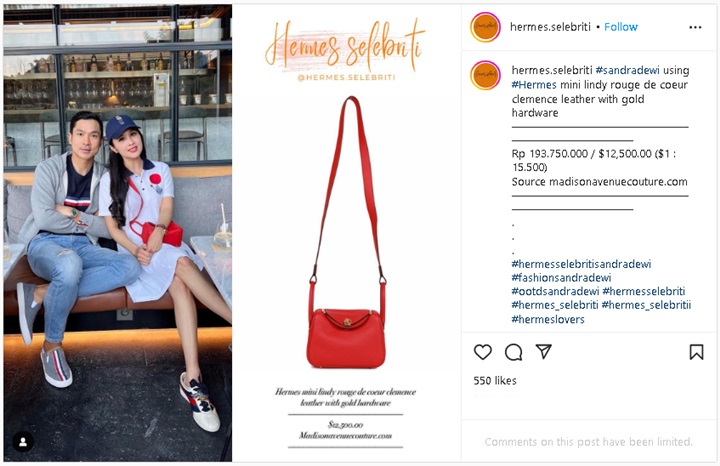Click the couple photo on left
The image size is (720, 466).
(118, 233)
